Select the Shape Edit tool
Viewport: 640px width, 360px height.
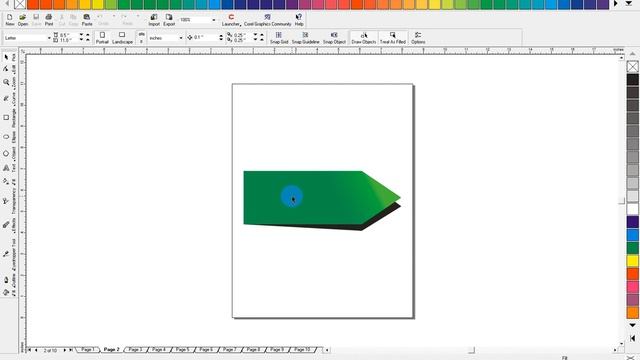click(x=6, y=69)
